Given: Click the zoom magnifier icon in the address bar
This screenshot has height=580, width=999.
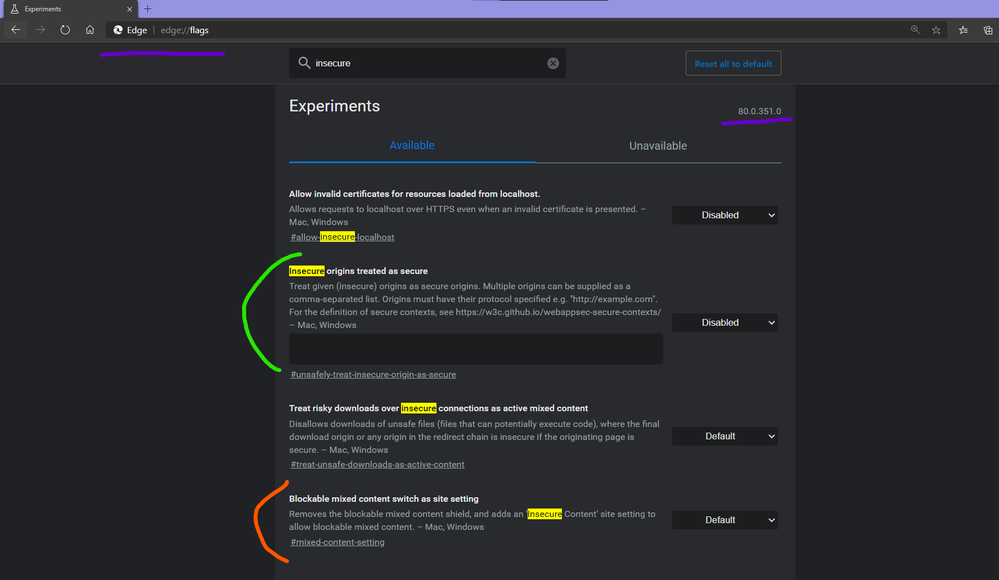Looking at the screenshot, I should pos(916,30).
